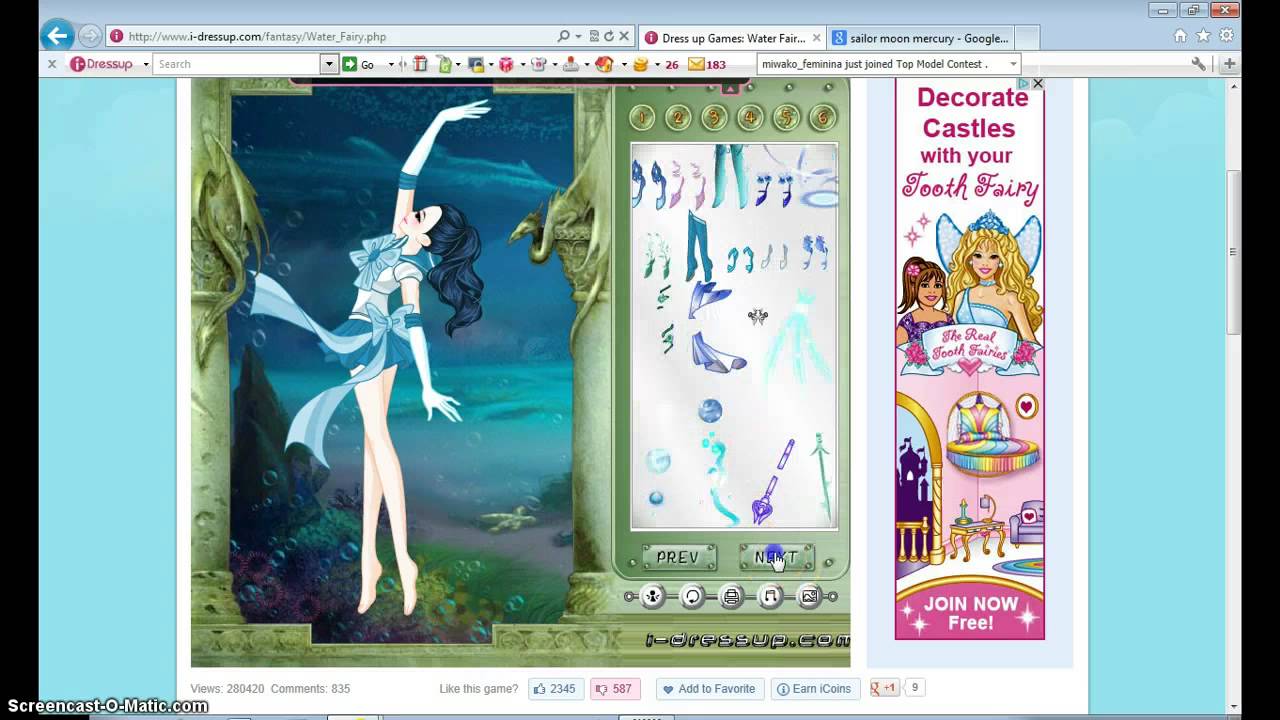Click the address bar search magnifier icon
The width and height of the screenshot is (1280, 720).
pos(564,36)
